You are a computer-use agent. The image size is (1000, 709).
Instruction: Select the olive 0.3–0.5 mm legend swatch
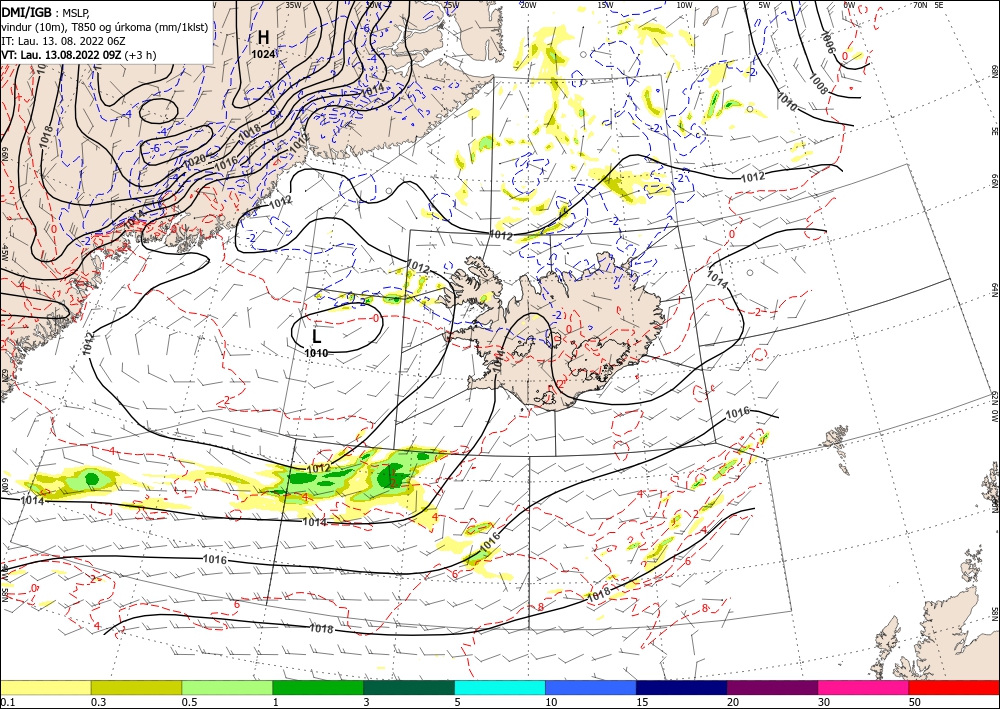(136, 687)
